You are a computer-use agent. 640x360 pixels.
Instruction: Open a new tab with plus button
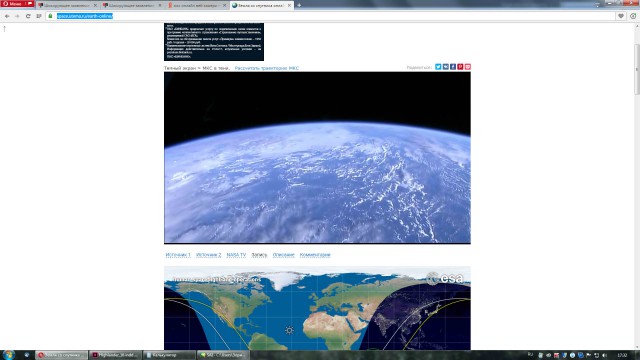pyautogui.click(x=299, y=5)
